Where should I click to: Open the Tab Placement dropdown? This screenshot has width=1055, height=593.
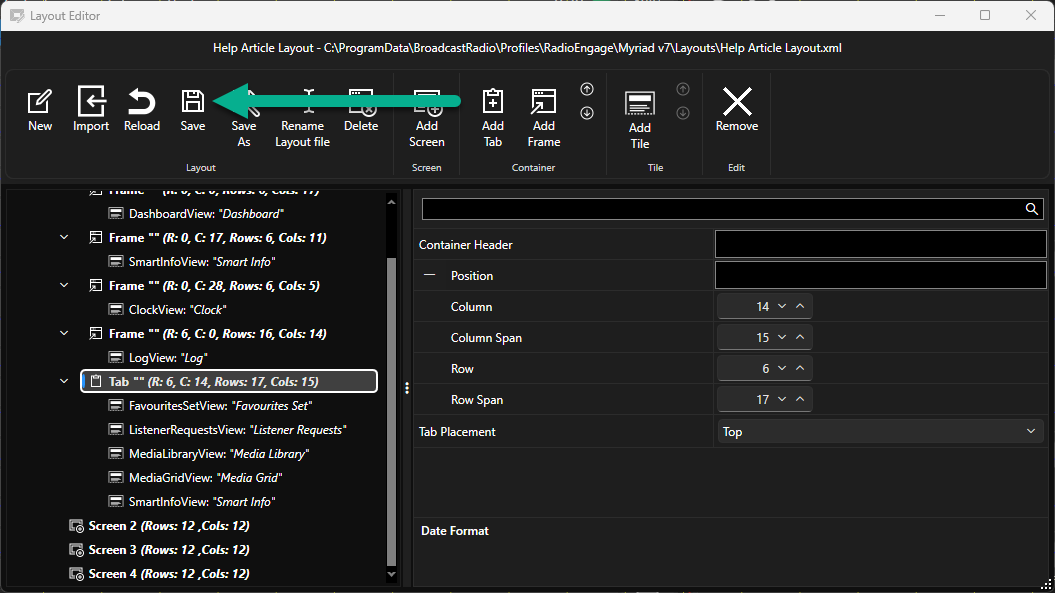click(x=880, y=431)
